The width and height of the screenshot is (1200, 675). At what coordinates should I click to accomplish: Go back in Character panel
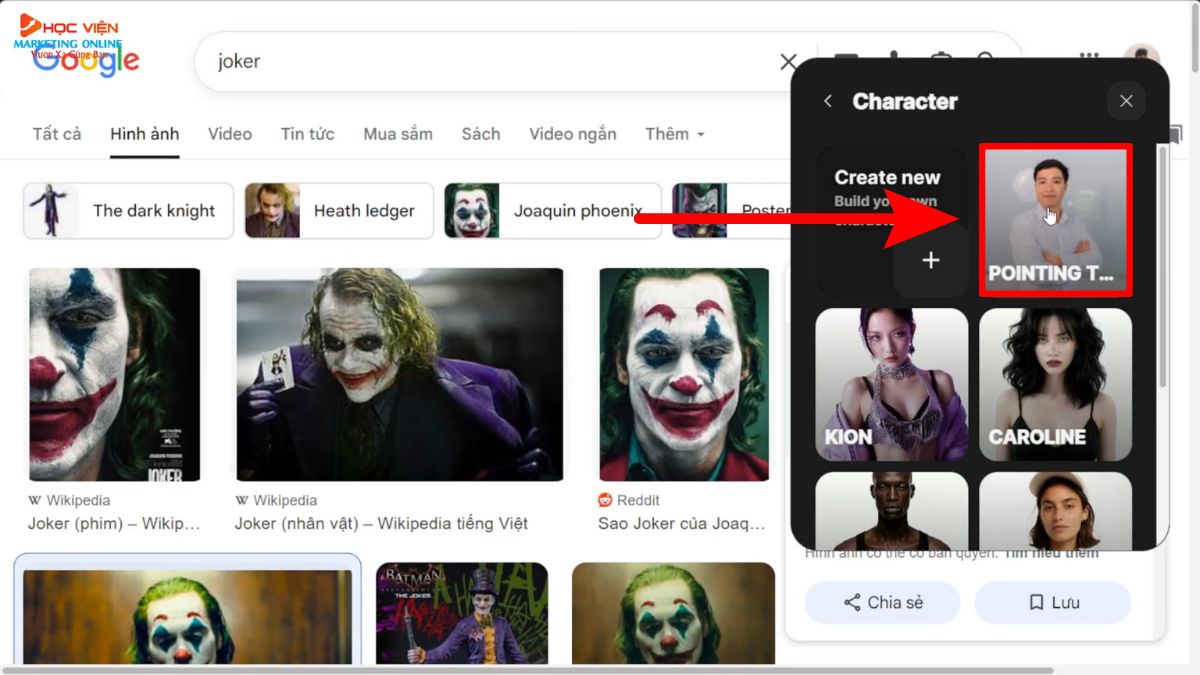tap(828, 101)
